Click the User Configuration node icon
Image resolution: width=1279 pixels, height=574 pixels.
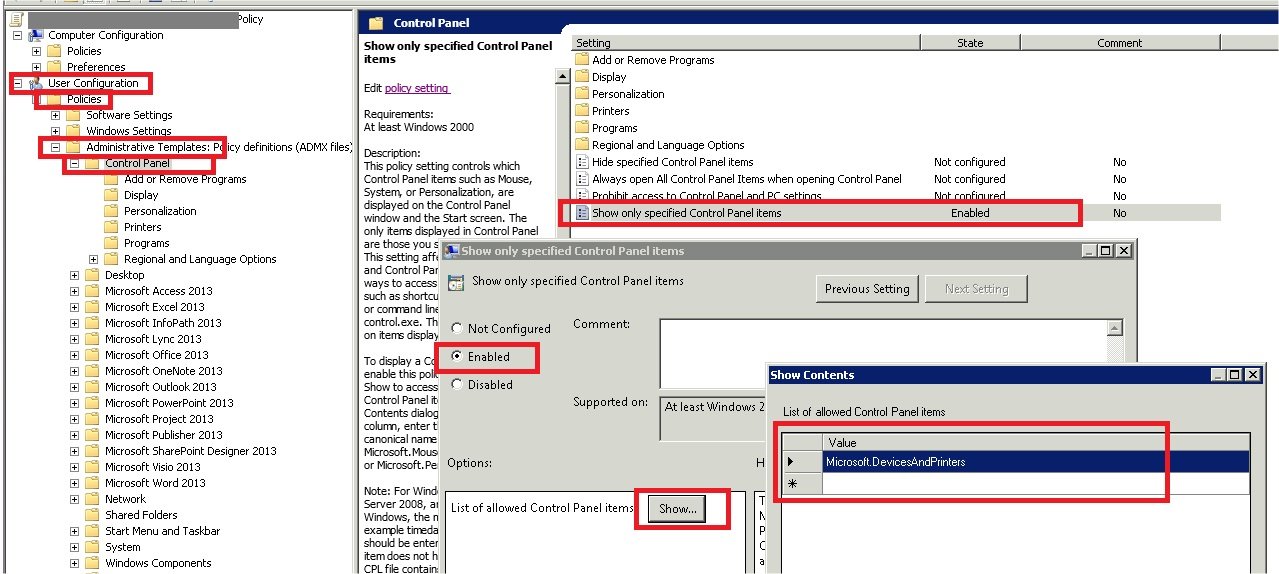click(x=36, y=83)
